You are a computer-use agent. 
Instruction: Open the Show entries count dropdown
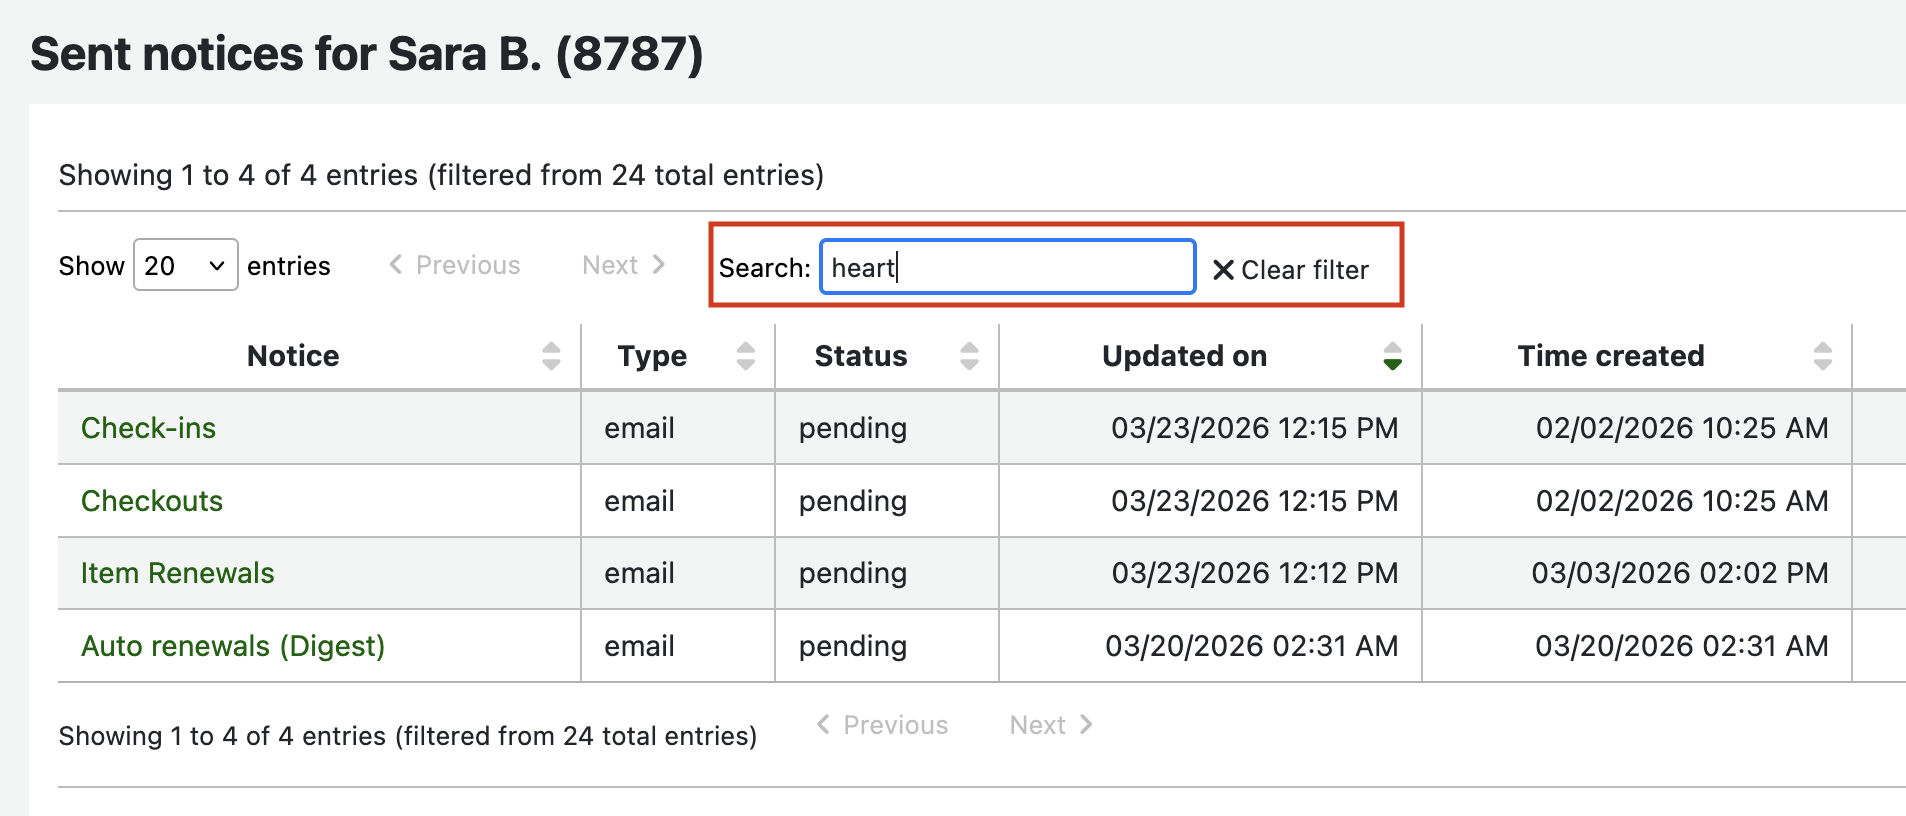[x=185, y=265]
